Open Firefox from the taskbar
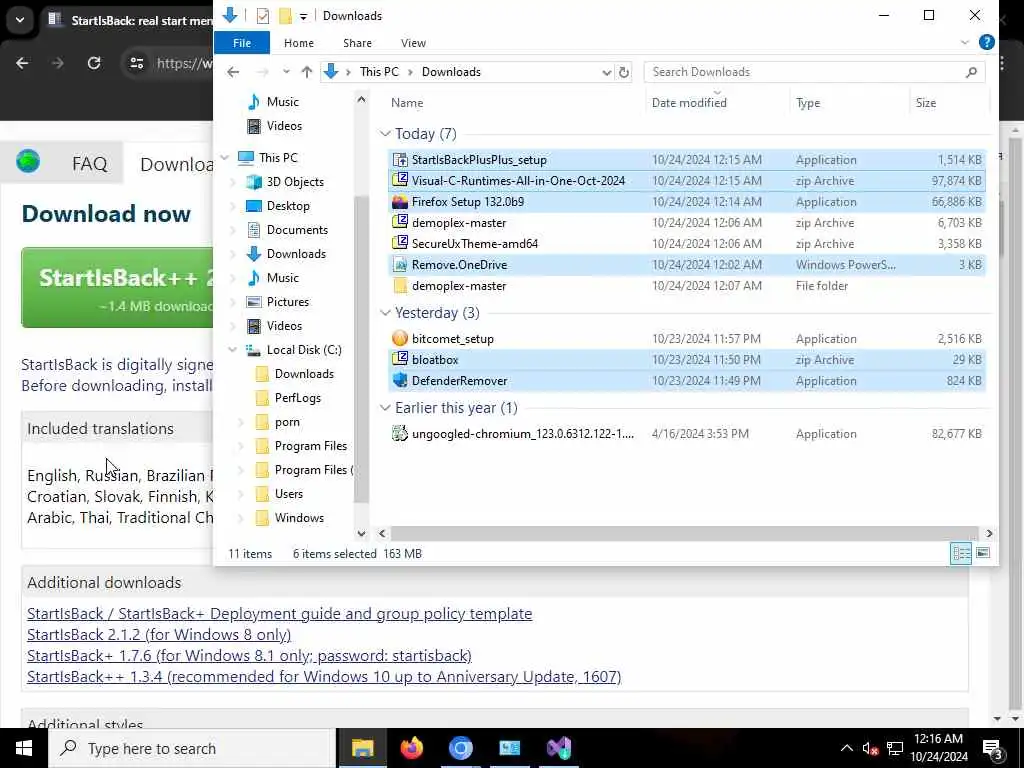The image size is (1024, 768). click(x=411, y=748)
